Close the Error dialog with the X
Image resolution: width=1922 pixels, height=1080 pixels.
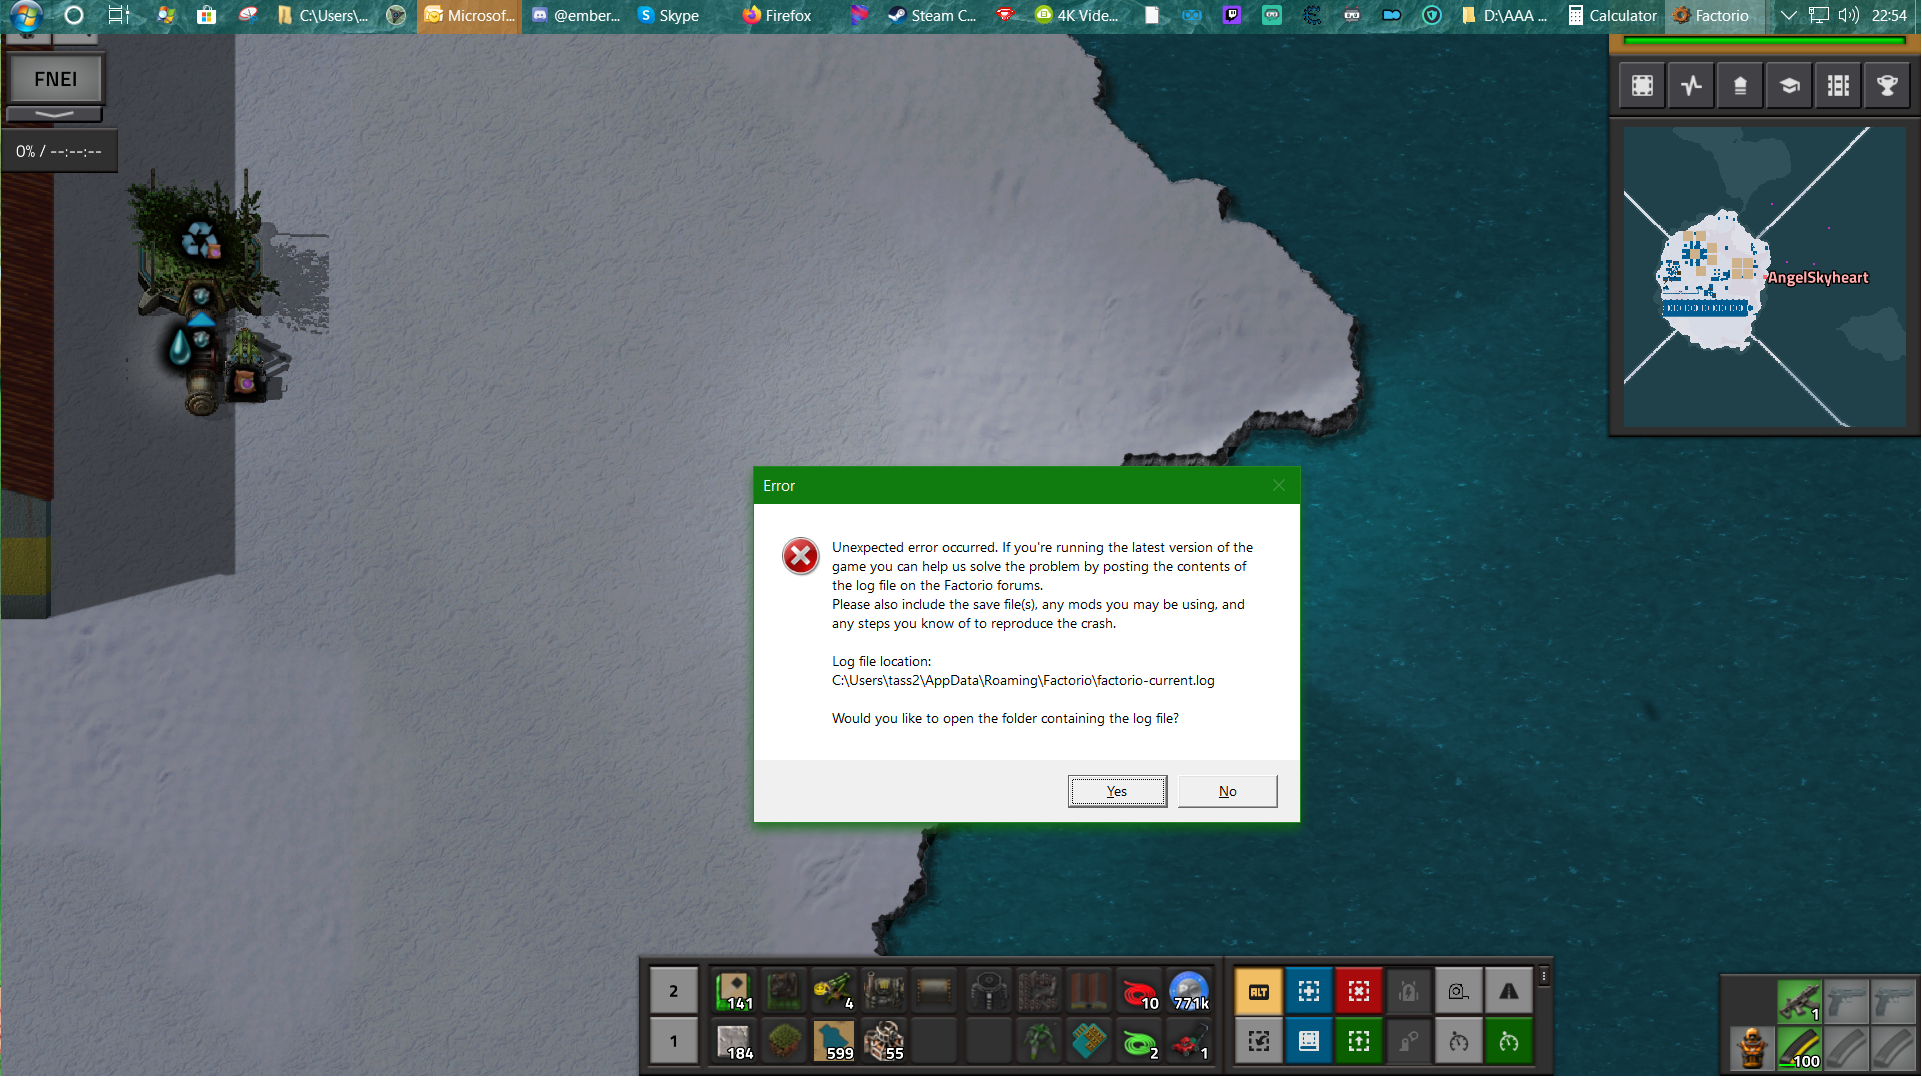coord(1279,485)
